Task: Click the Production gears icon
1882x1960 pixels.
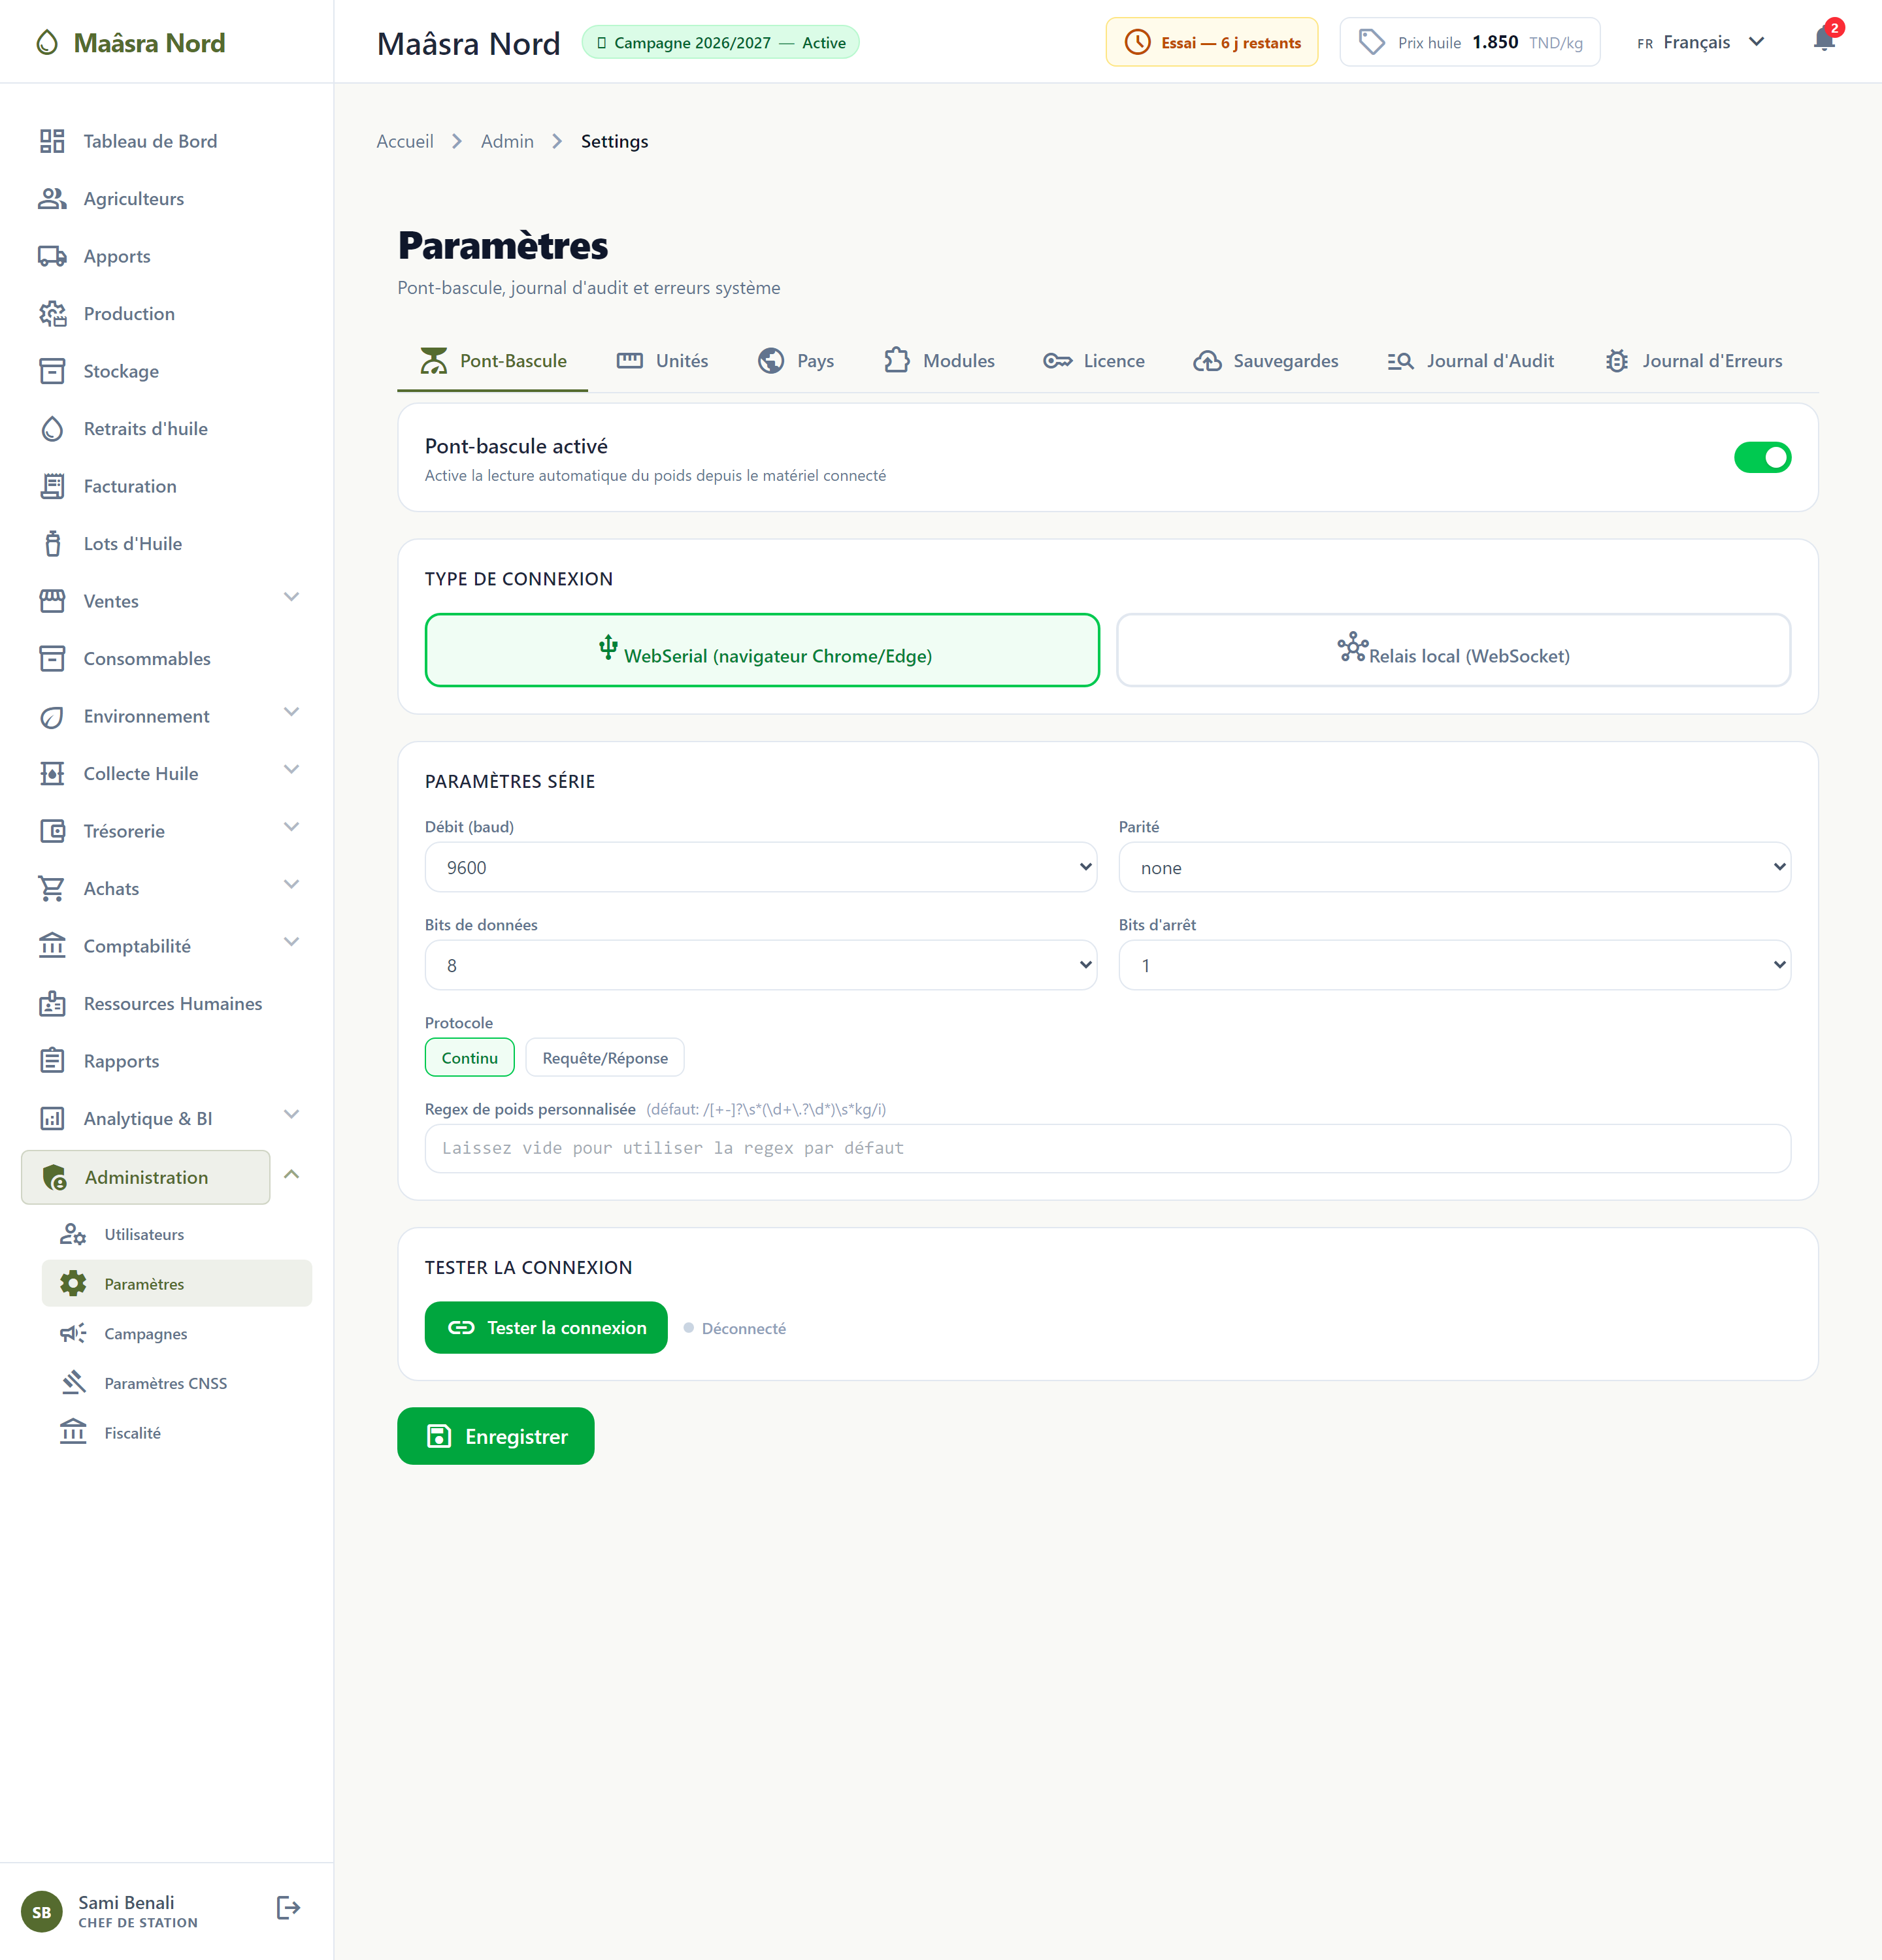Action: coord(52,314)
